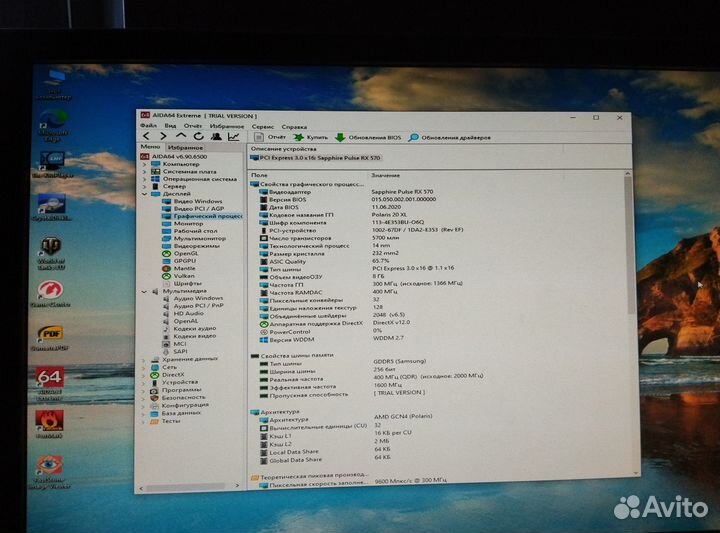The height and width of the screenshot is (533, 720).
Task: Collapse the Мультимедиа tree node
Action: 144,291
